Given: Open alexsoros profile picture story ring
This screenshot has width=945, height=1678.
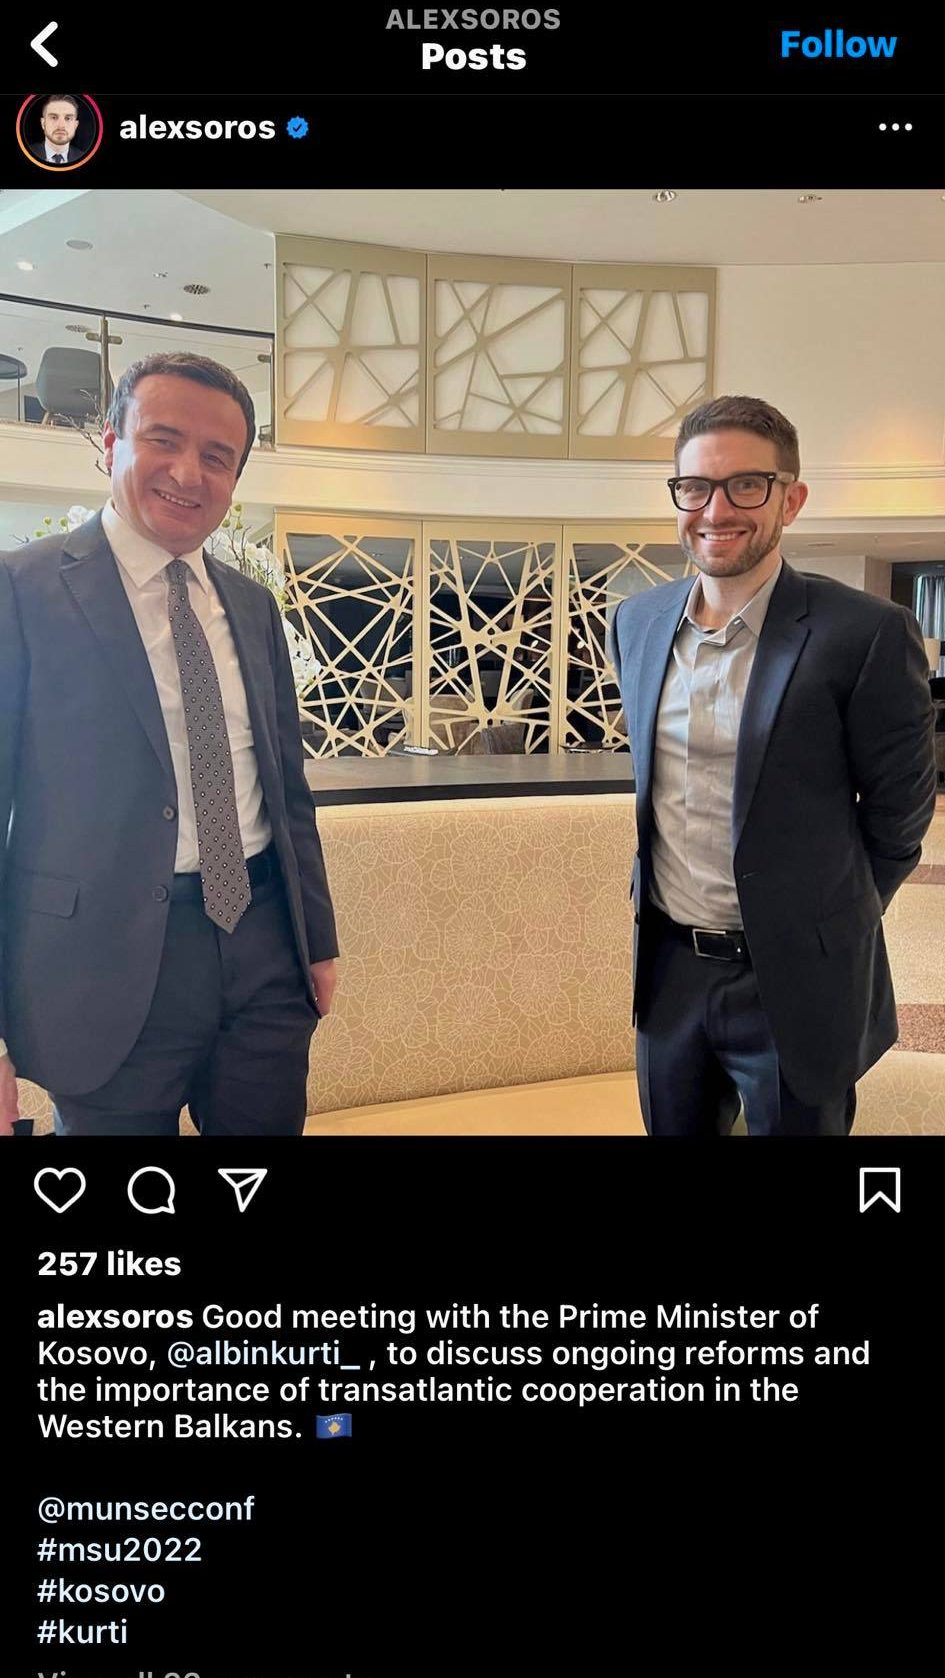Looking at the screenshot, I should [59, 128].
